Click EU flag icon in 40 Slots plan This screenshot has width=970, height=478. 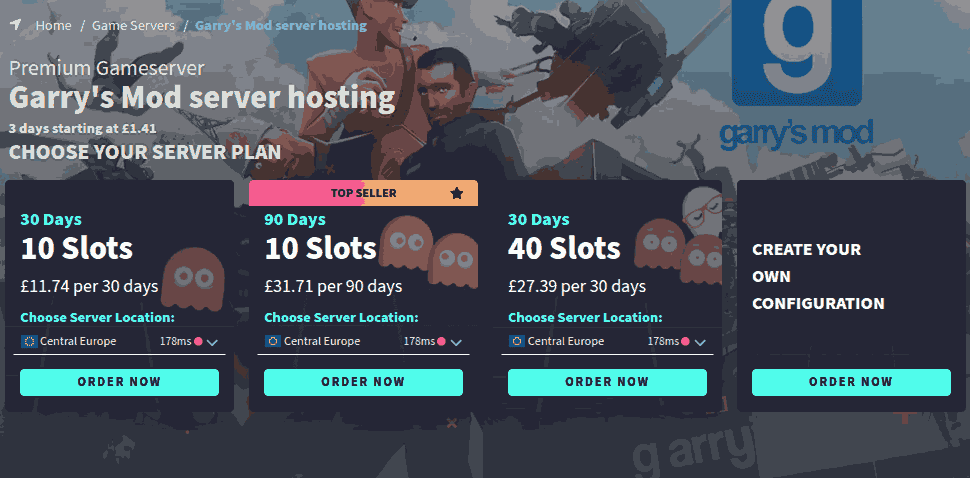(x=517, y=341)
